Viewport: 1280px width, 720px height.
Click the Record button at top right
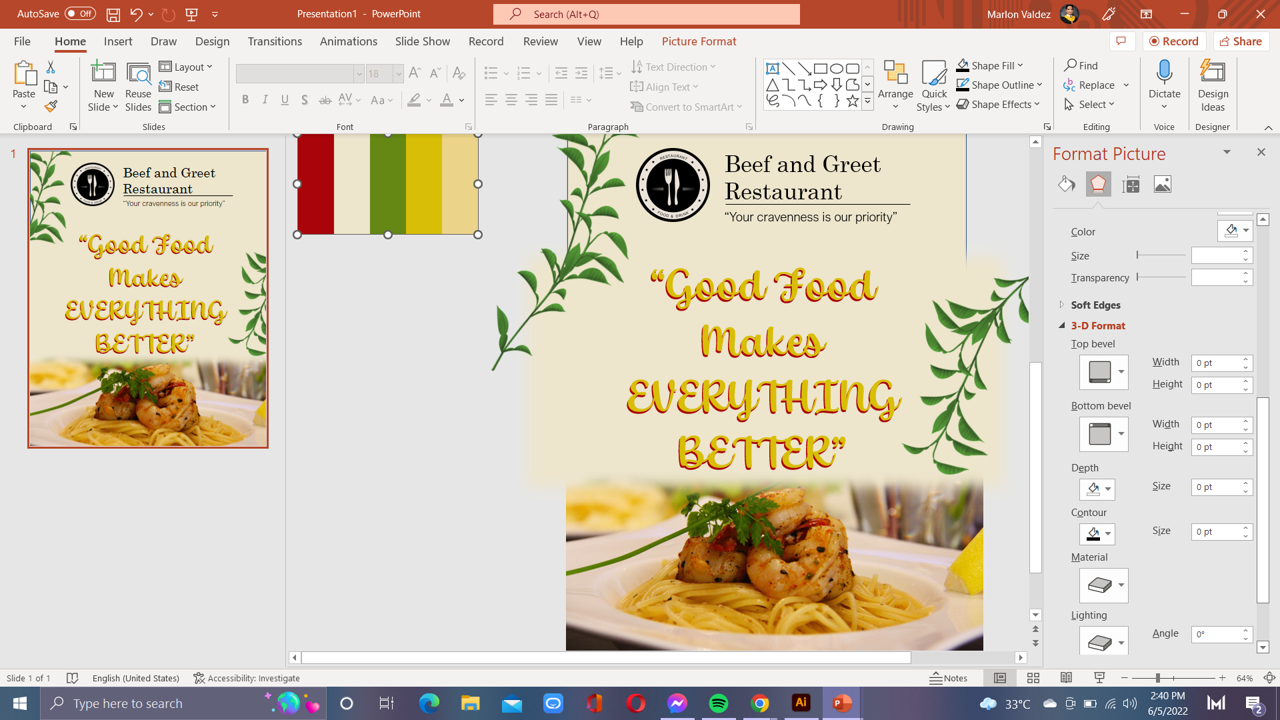coord(1174,41)
